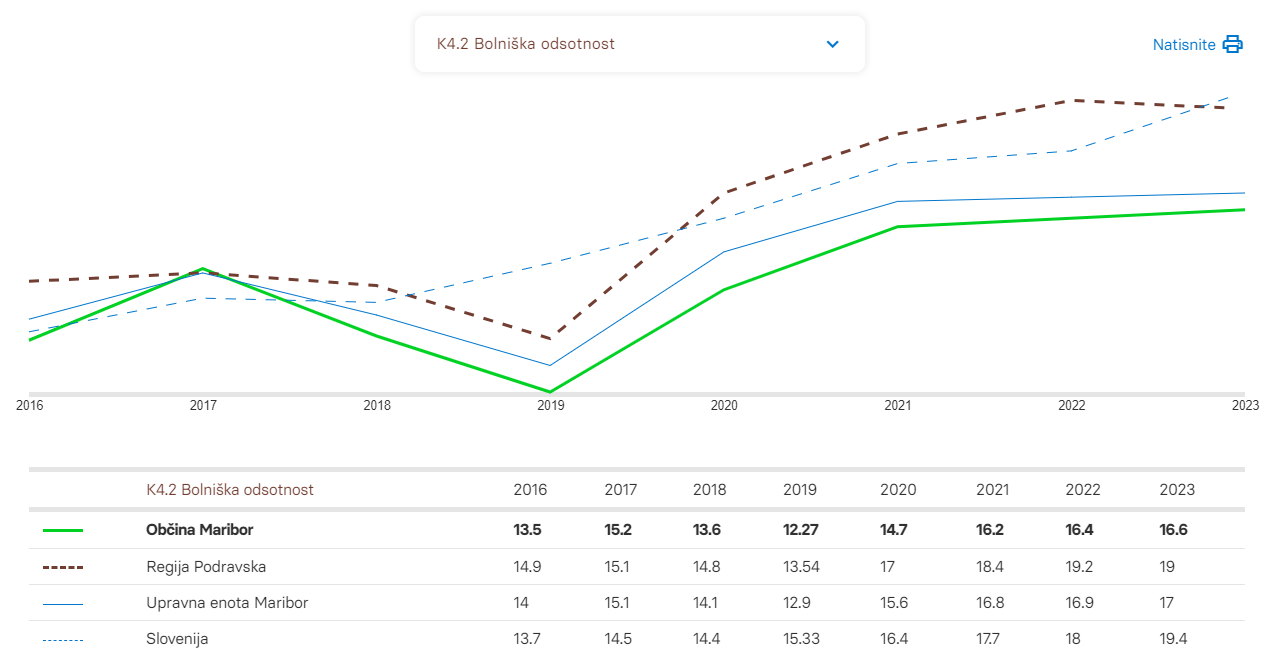Click the 2017 label on chart axis
Image resolution: width=1267 pixels, height=654 pixels.
point(203,406)
